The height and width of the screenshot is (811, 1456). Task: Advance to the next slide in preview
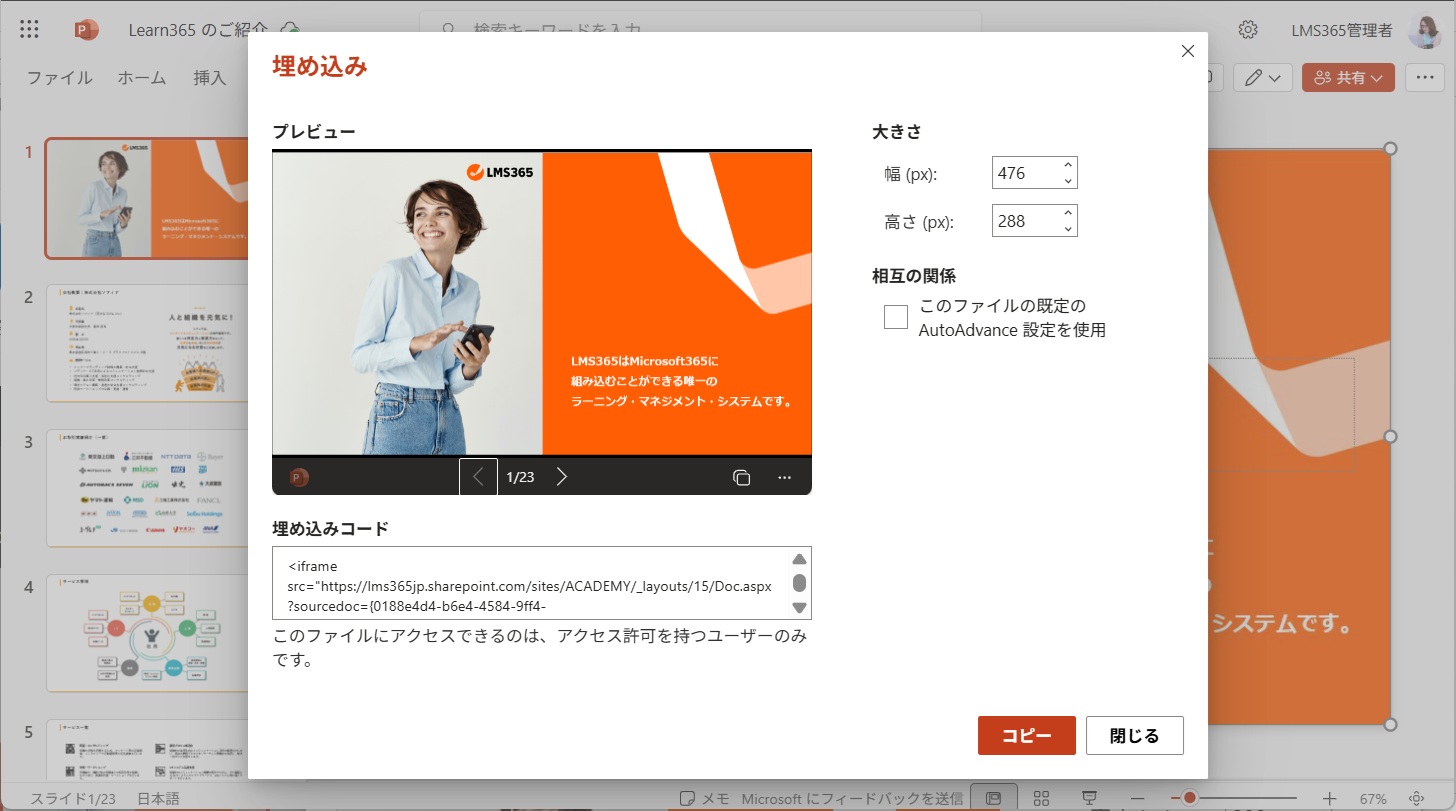click(562, 477)
